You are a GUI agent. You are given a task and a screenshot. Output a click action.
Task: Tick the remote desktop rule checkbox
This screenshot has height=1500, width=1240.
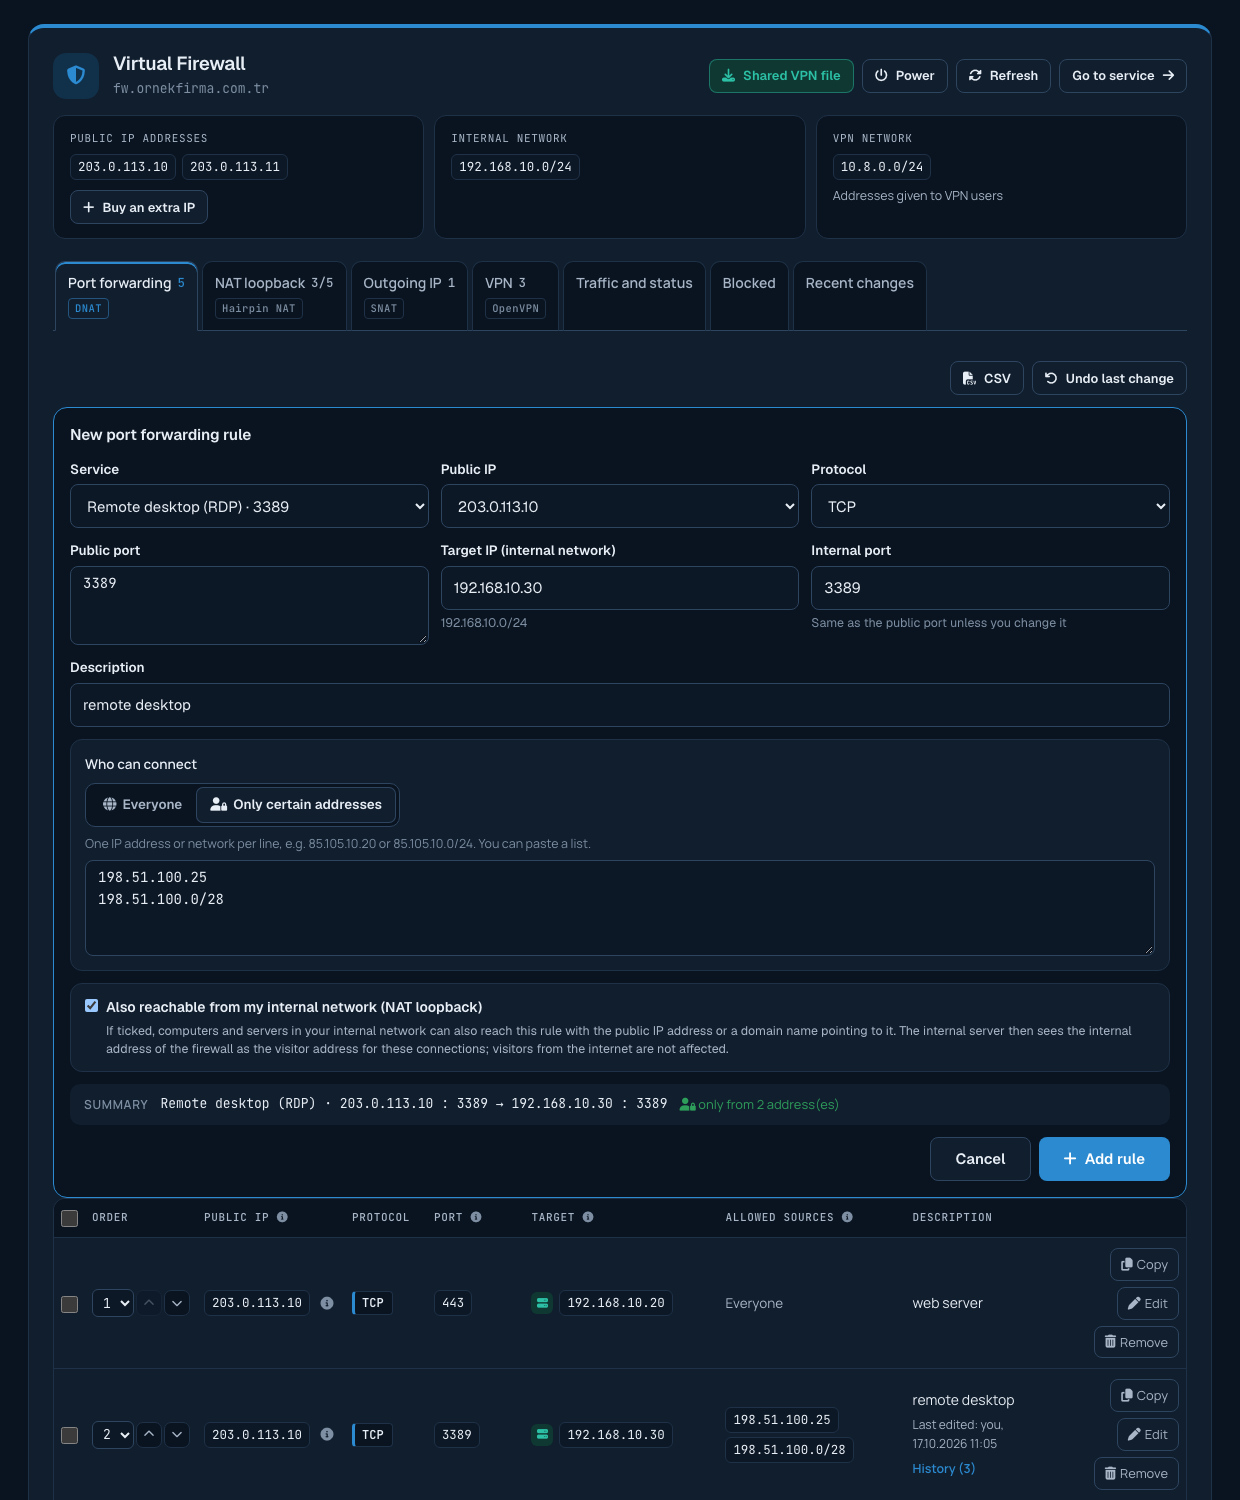(x=70, y=1435)
